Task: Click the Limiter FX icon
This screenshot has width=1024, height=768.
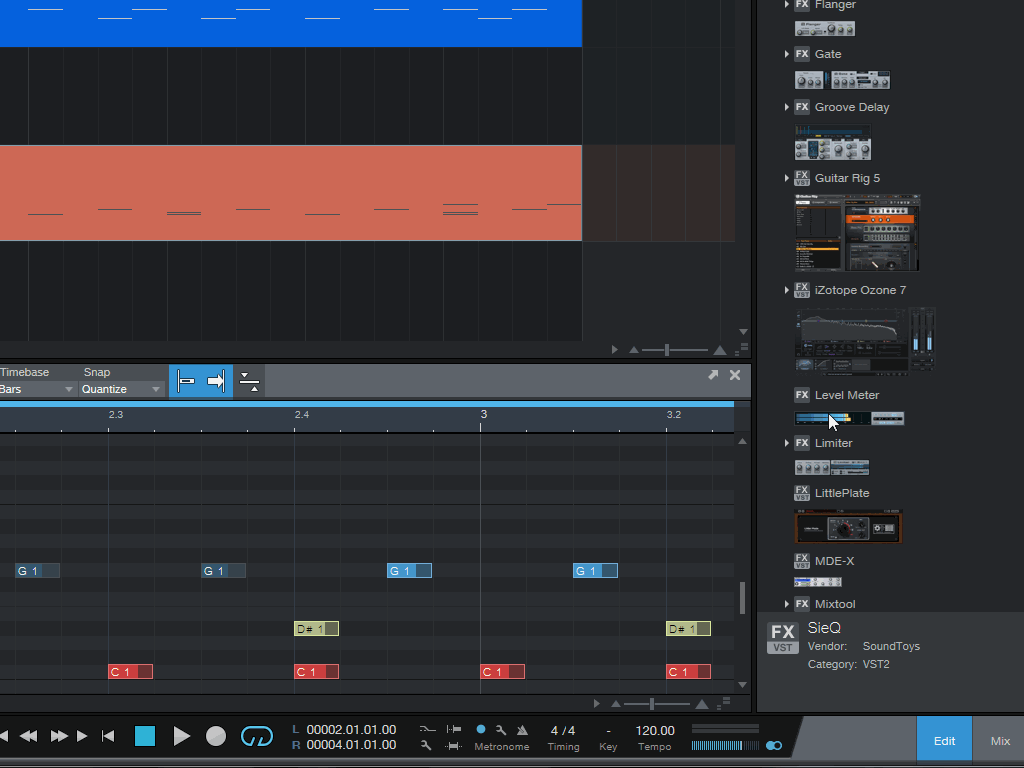Action: click(802, 443)
